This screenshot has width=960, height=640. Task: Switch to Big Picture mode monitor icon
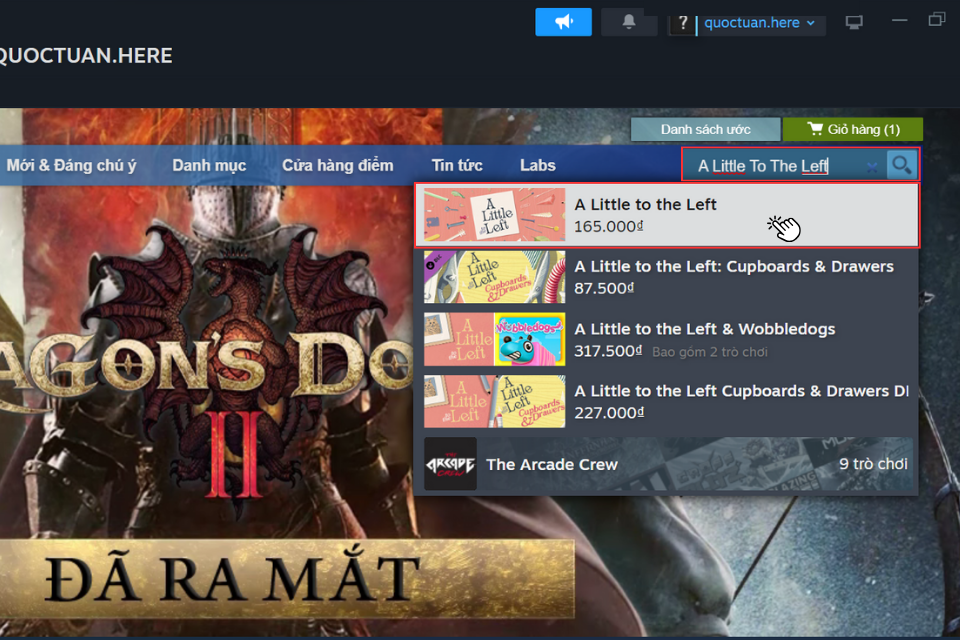coord(854,23)
